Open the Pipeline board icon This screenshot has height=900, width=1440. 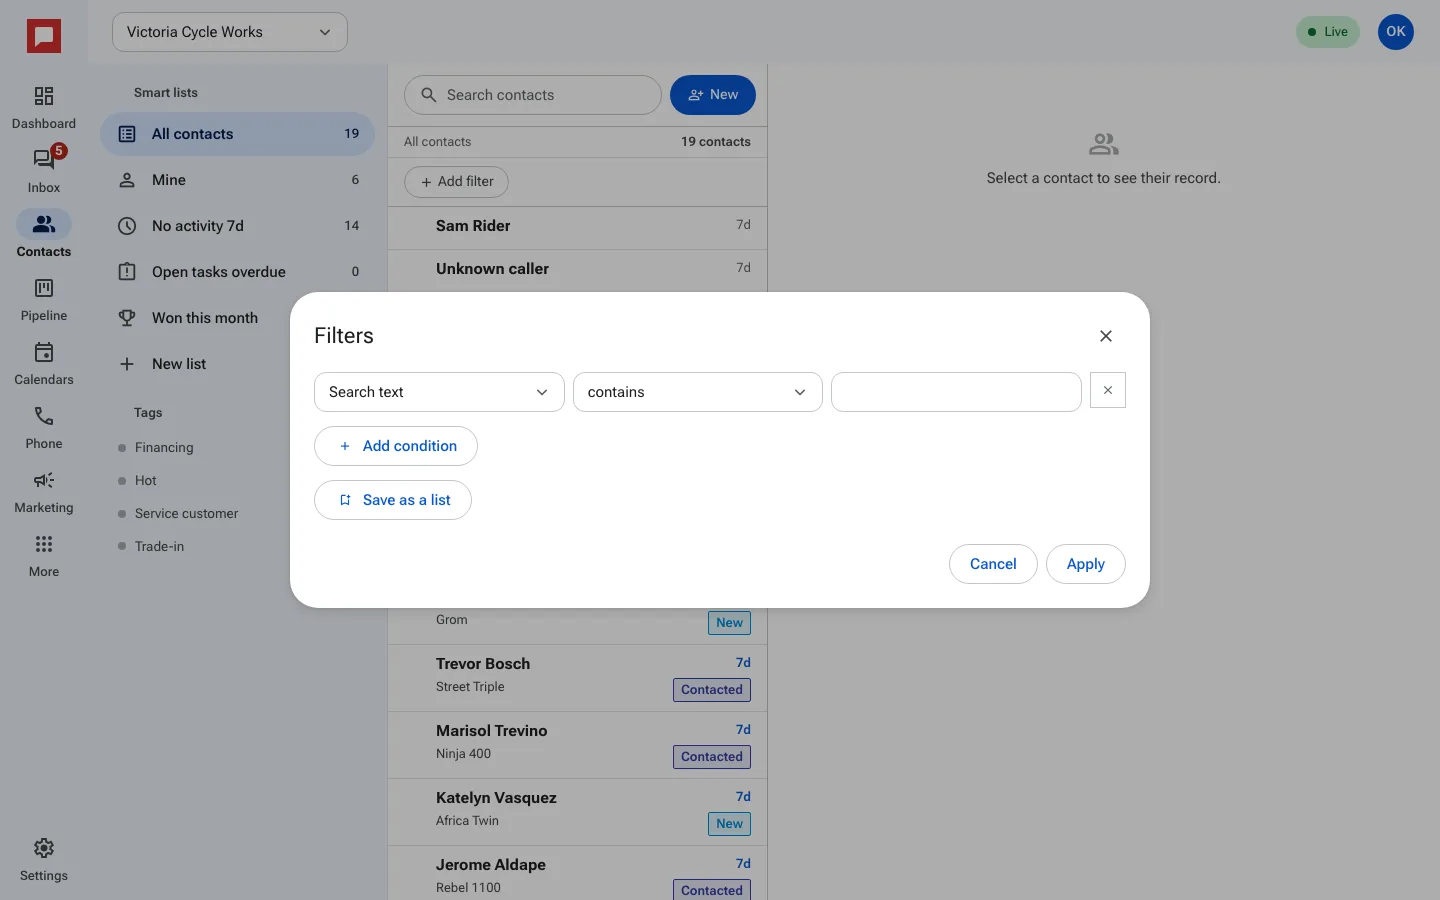44,288
